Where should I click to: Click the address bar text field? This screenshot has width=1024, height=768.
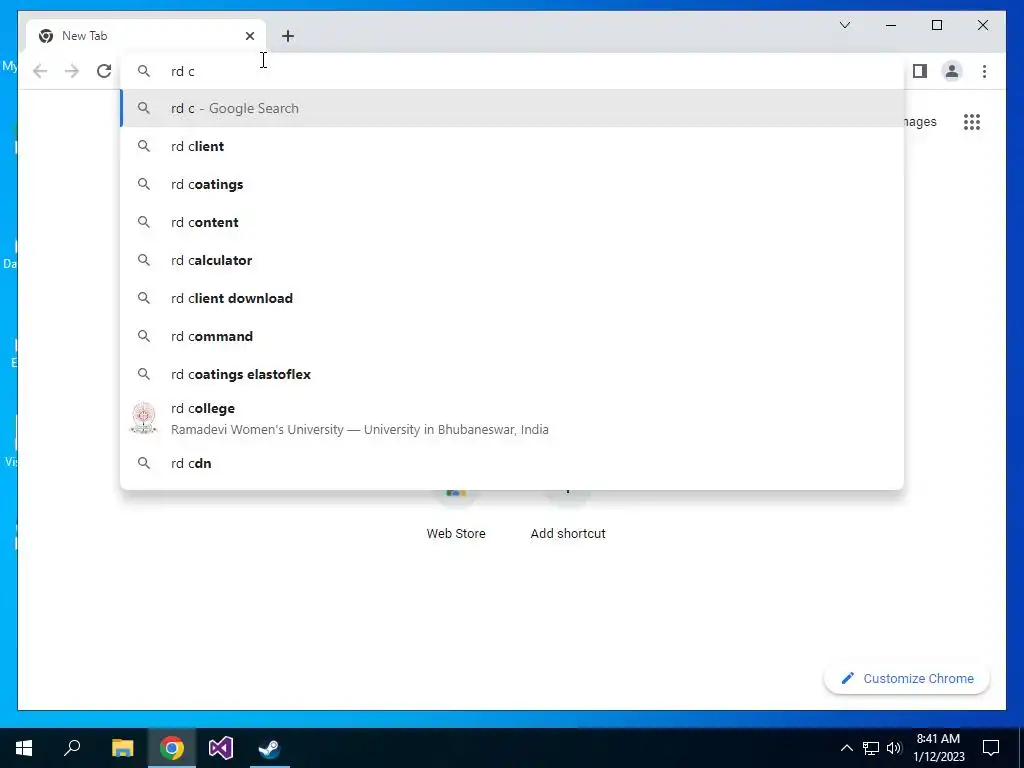[x=512, y=71]
